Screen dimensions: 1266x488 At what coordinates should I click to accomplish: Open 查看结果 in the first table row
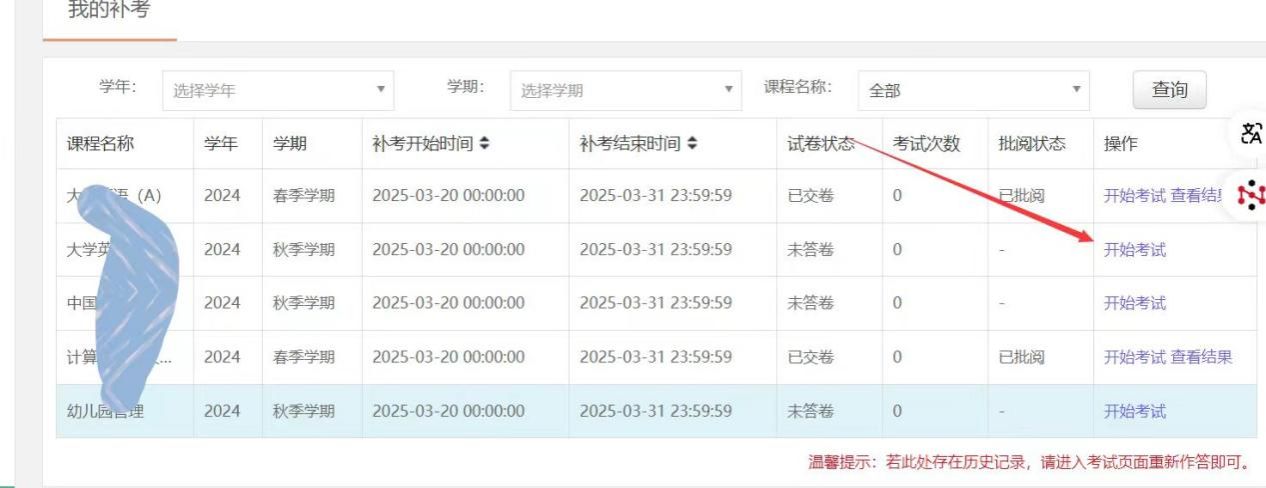pyautogui.click(x=1197, y=196)
